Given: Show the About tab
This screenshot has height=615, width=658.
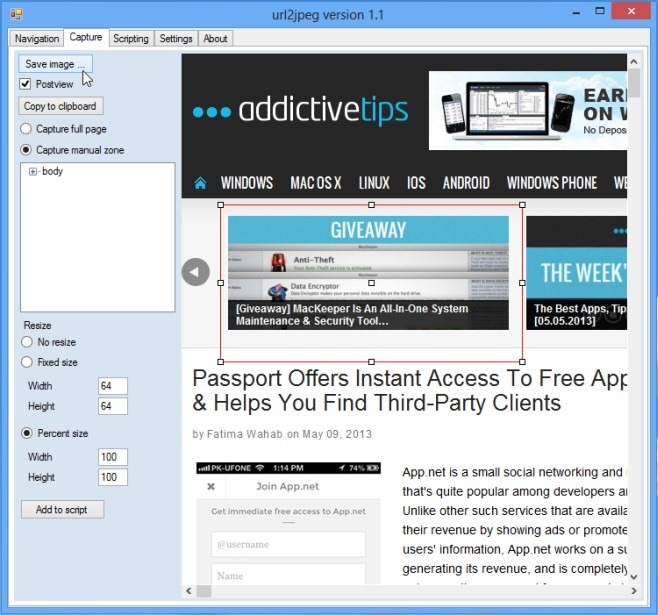Looking at the screenshot, I should (215, 39).
